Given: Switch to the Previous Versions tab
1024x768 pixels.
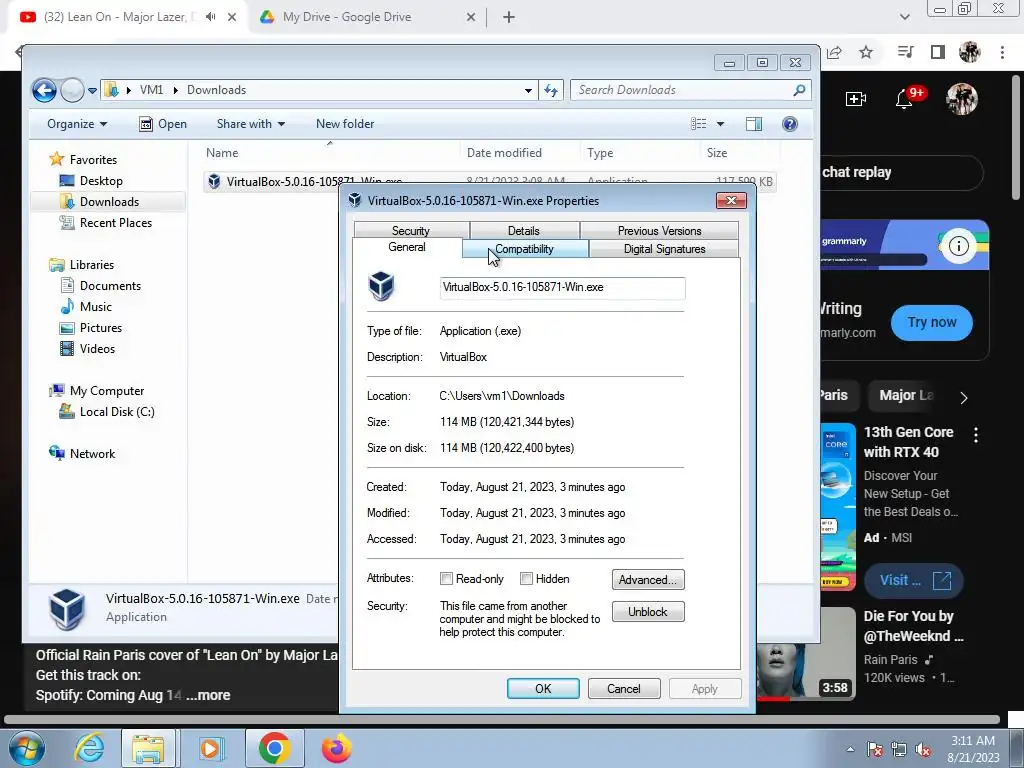Looking at the screenshot, I should click(660, 231).
